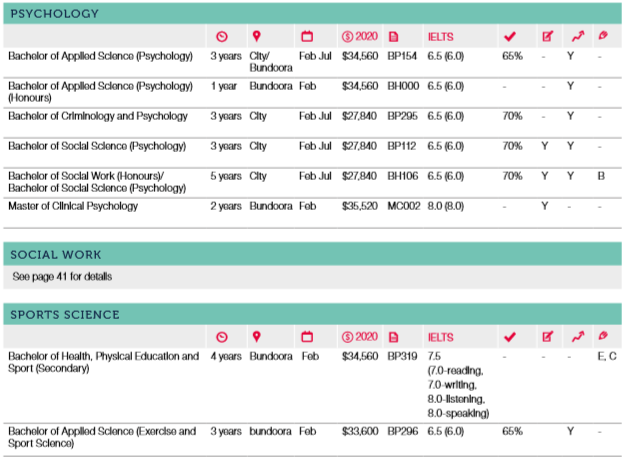Open Master of Clinical Psychology course
The height and width of the screenshot is (457, 625).
point(73,206)
